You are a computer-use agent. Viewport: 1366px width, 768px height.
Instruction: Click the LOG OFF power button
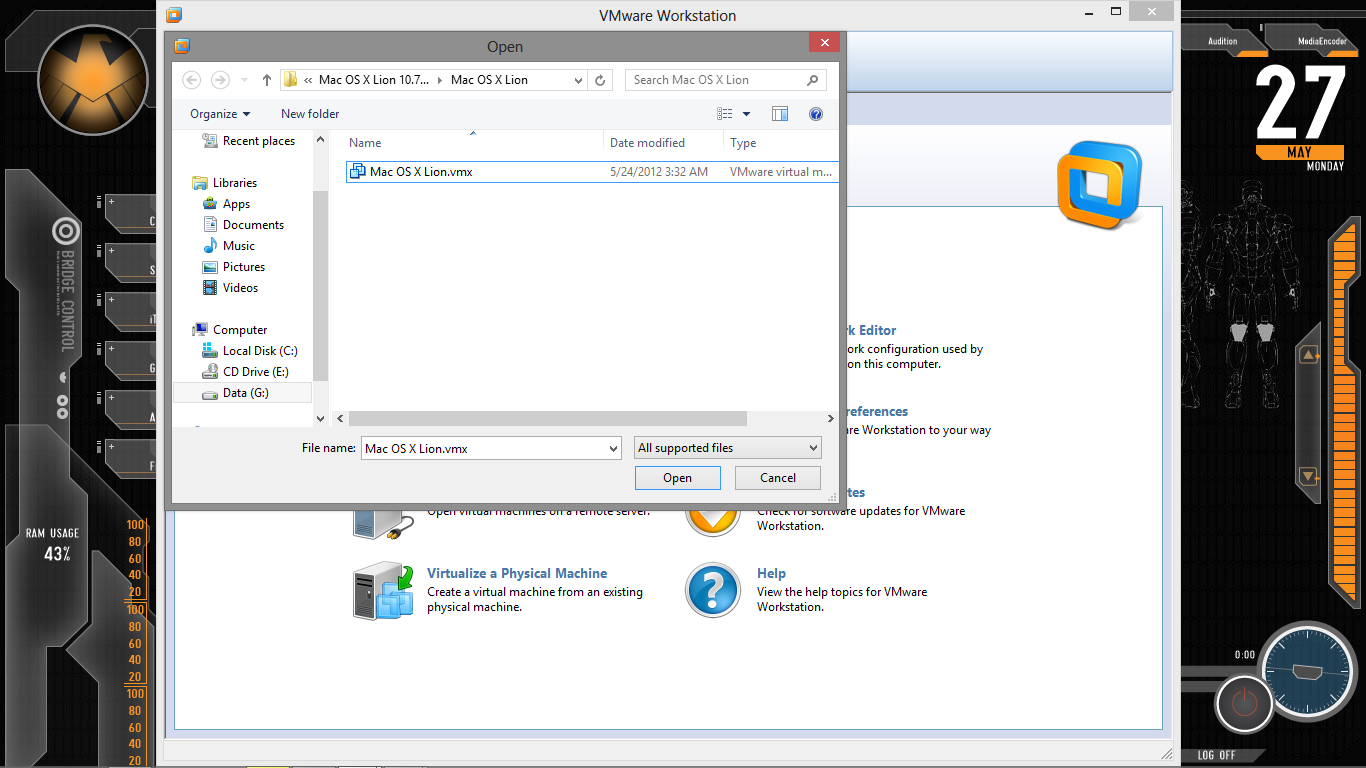pos(1243,703)
